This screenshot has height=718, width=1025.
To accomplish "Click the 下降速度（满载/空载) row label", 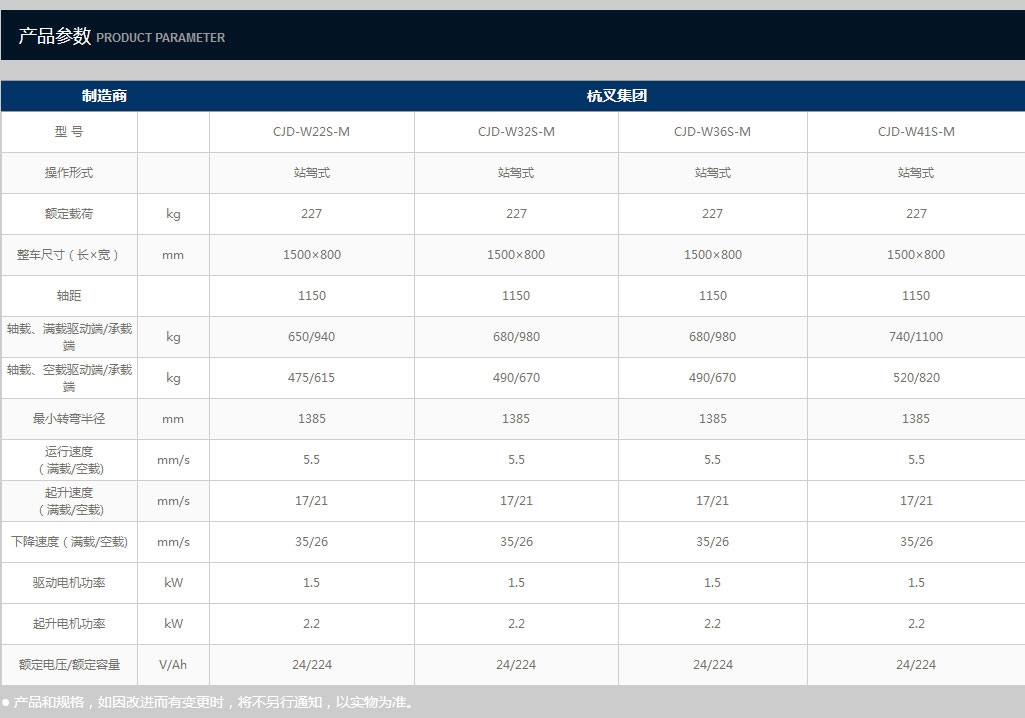I will click(69, 541).
